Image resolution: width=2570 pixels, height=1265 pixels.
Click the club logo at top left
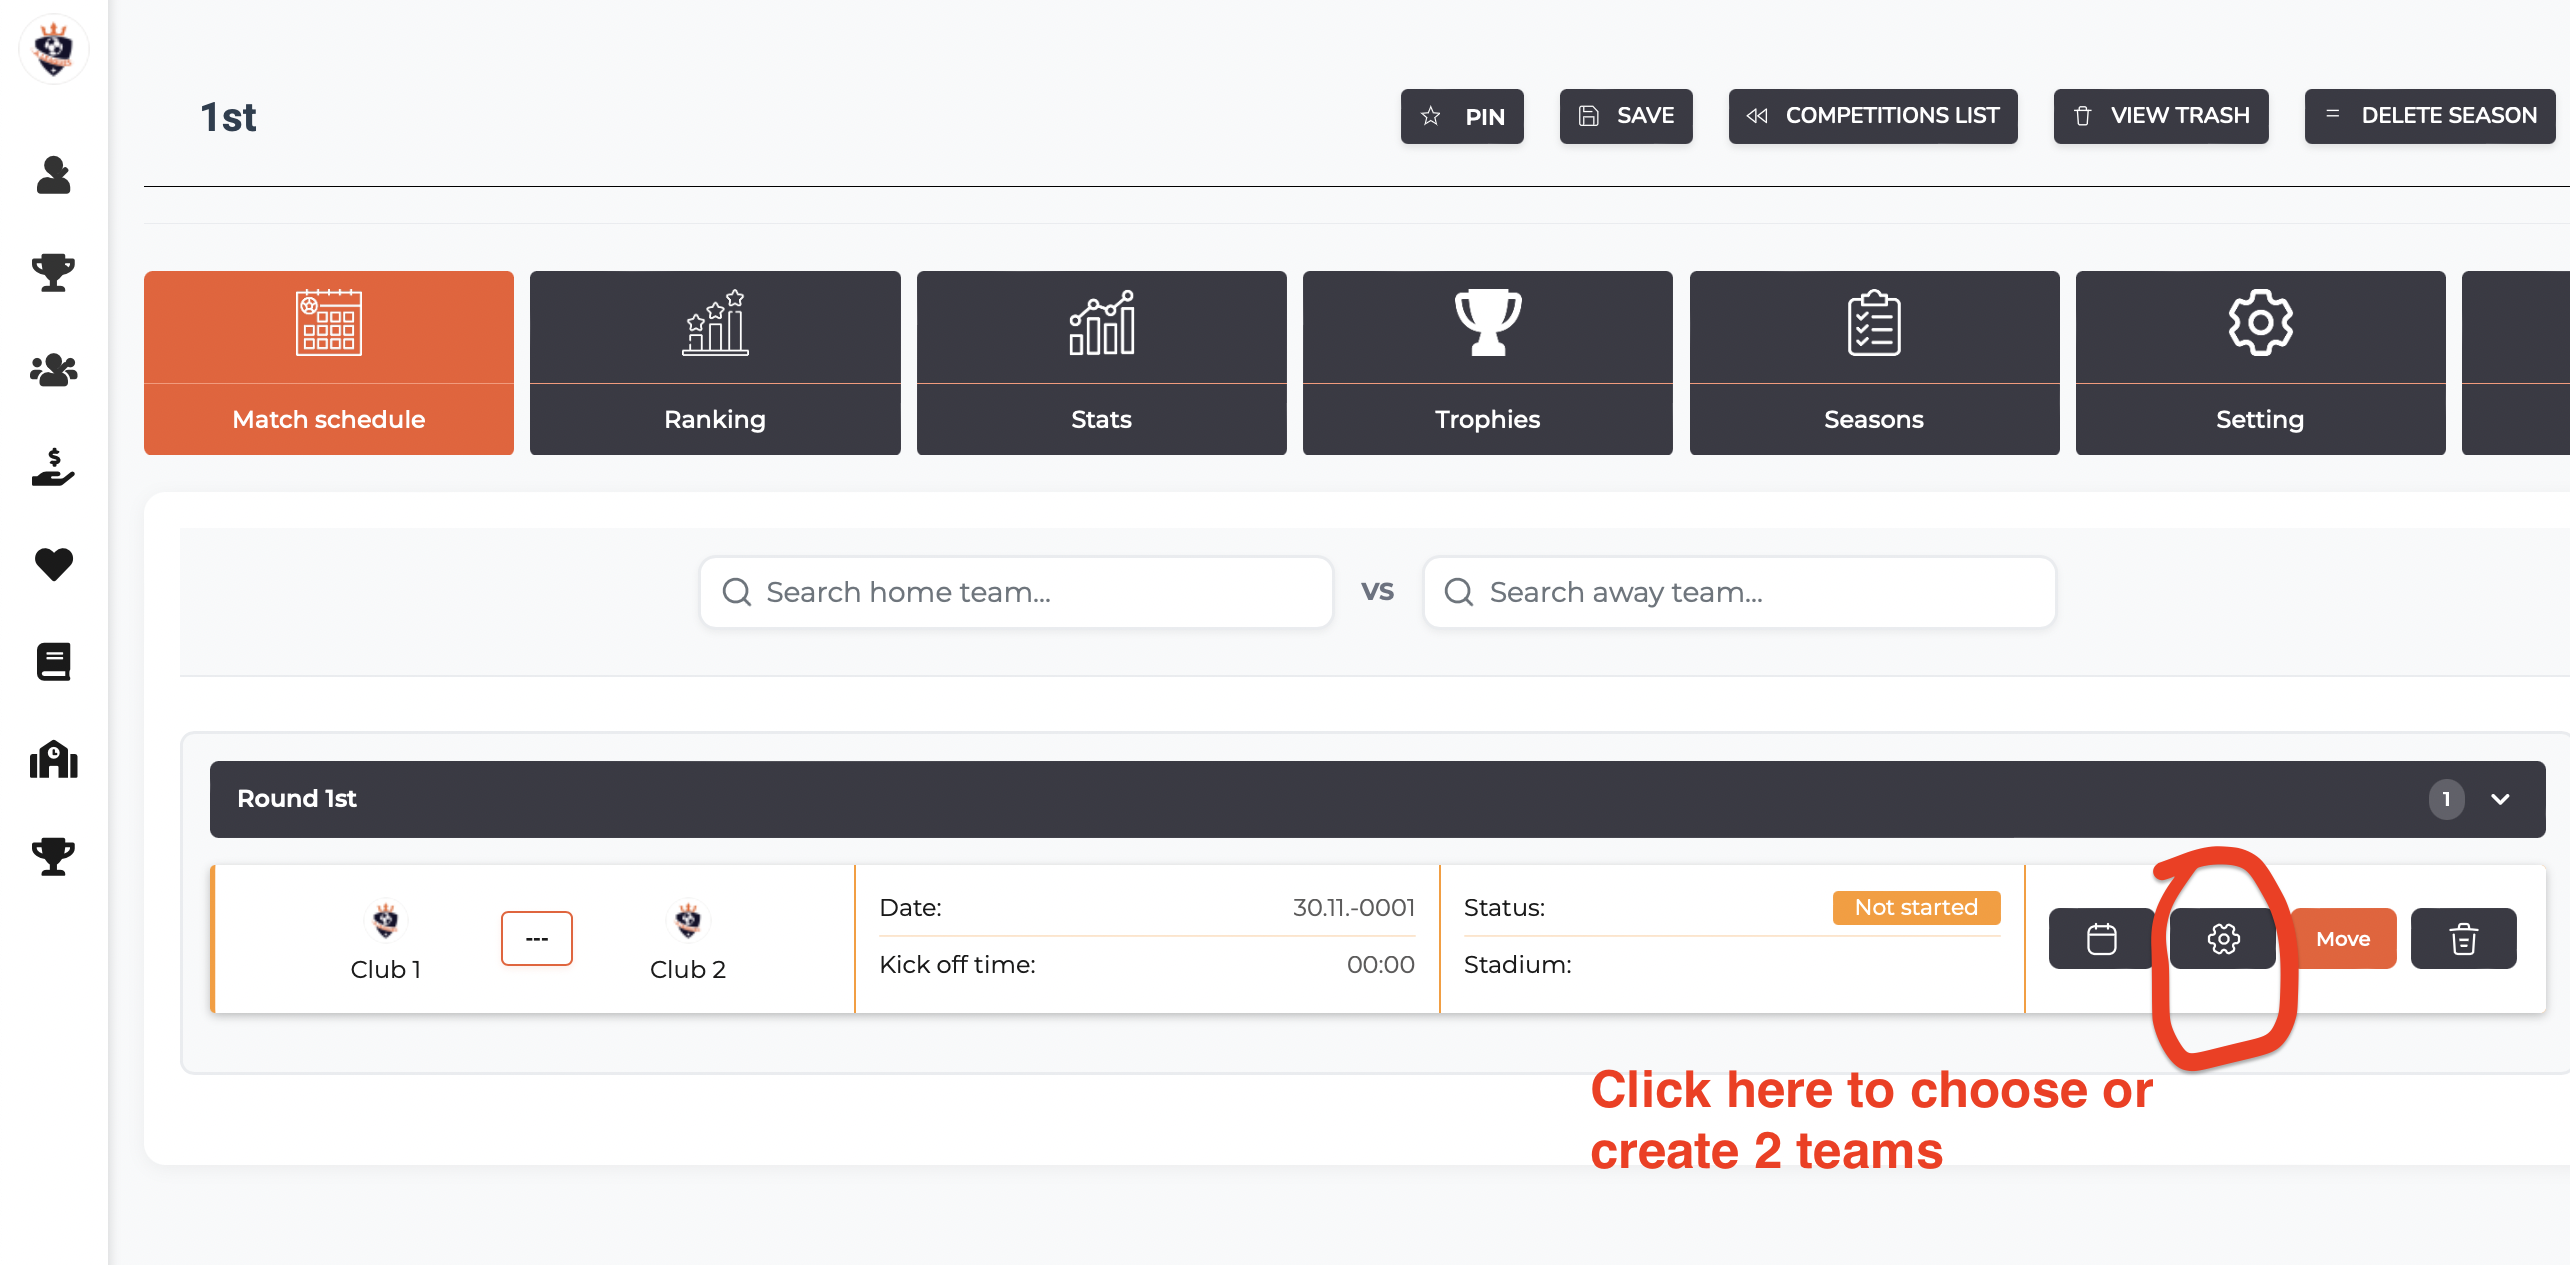point(53,49)
